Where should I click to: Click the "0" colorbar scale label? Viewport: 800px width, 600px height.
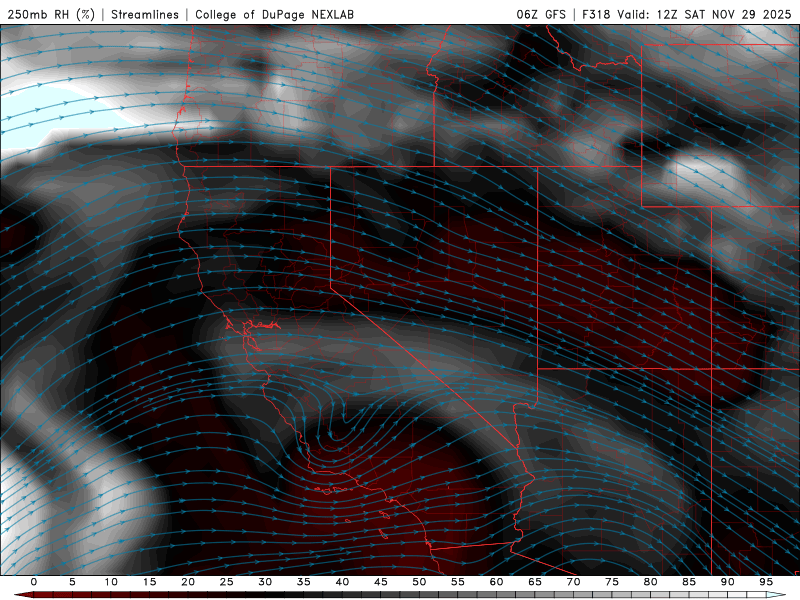pyautogui.click(x=34, y=582)
